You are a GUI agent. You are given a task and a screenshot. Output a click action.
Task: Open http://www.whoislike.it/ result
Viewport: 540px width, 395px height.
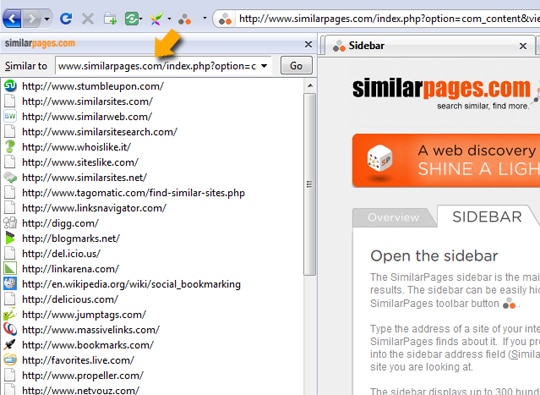tap(76, 147)
